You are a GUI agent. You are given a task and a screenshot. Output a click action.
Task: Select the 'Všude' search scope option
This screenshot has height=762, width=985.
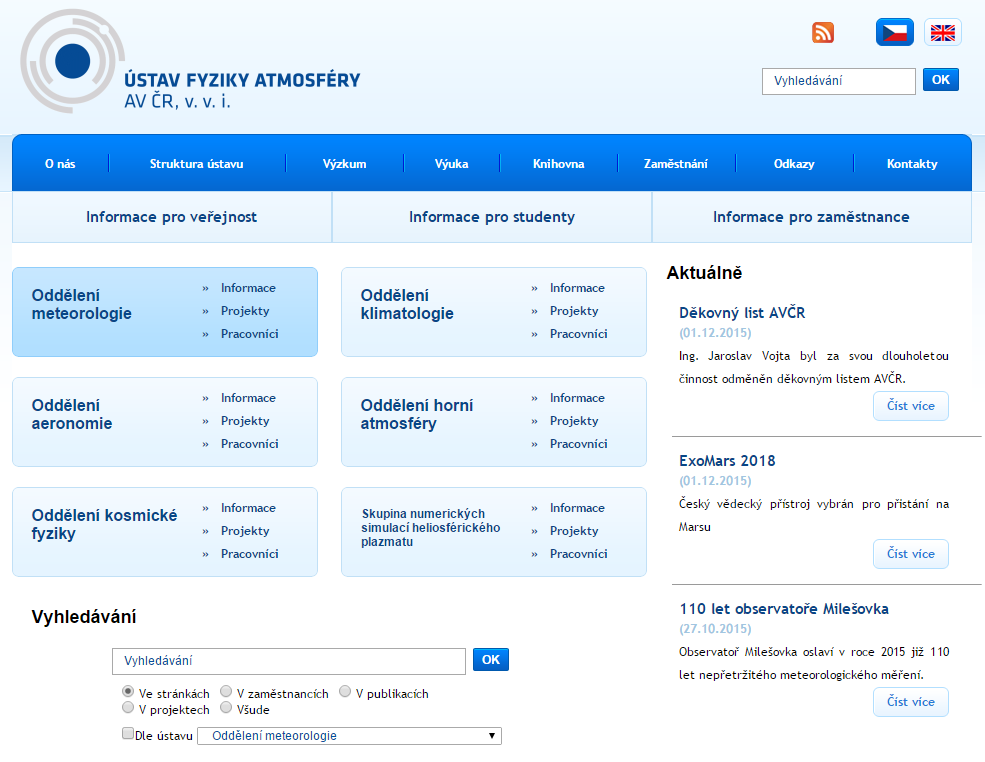tap(226, 707)
